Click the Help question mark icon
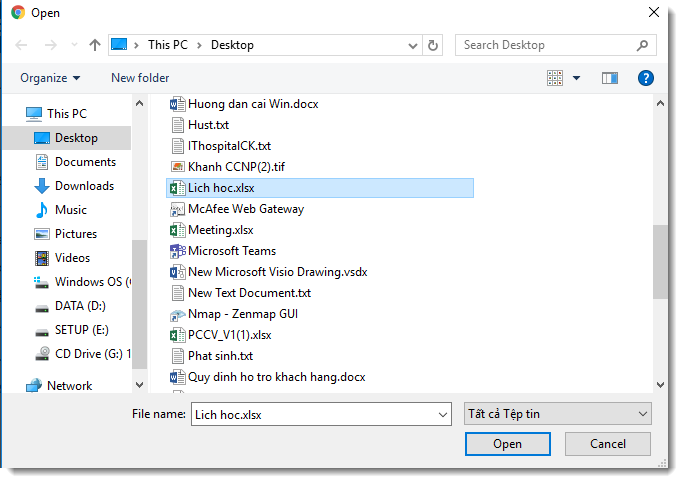683x483 pixels. 645,78
